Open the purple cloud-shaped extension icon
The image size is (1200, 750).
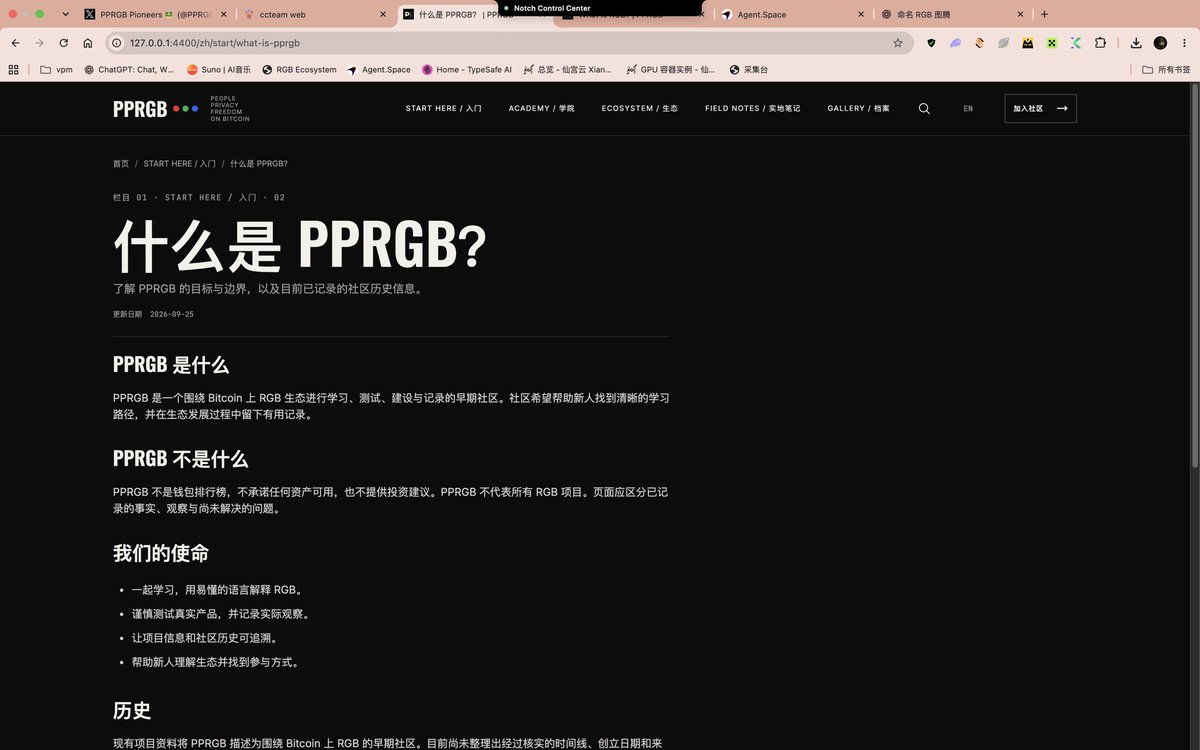(955, 43)
